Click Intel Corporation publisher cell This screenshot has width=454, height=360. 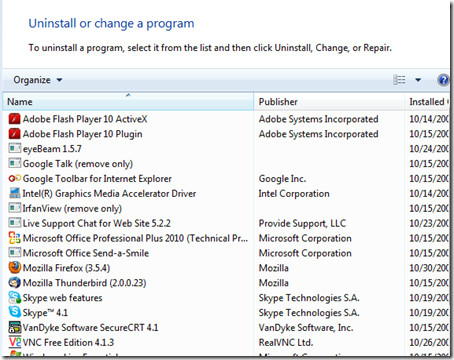click(294, 193)
